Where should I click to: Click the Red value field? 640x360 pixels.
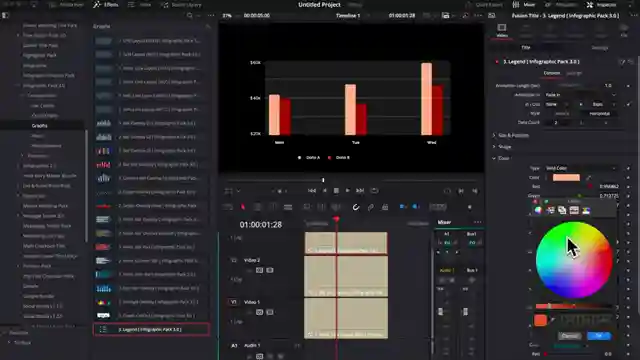pyautogui.click(x=609, y=187)
